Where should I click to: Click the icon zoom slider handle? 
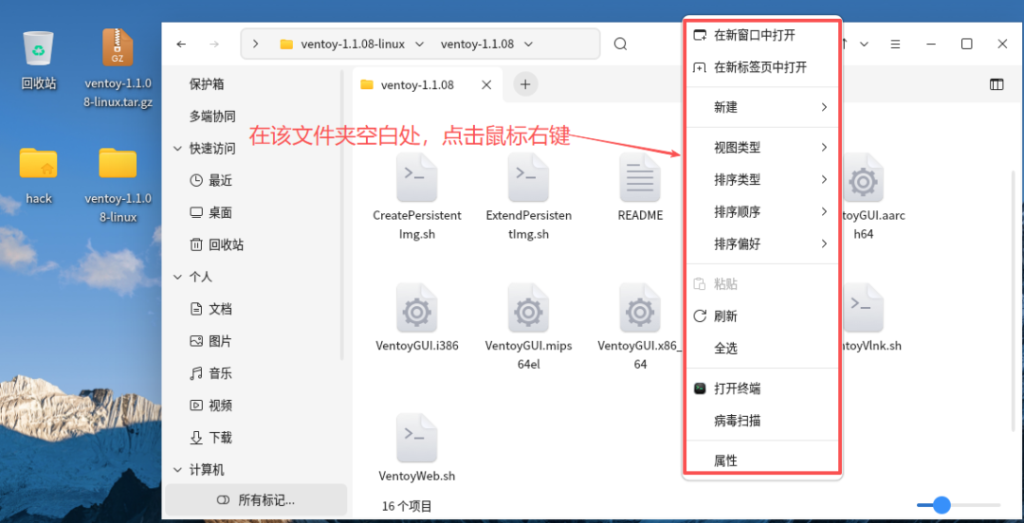click(x=941, y=505)
